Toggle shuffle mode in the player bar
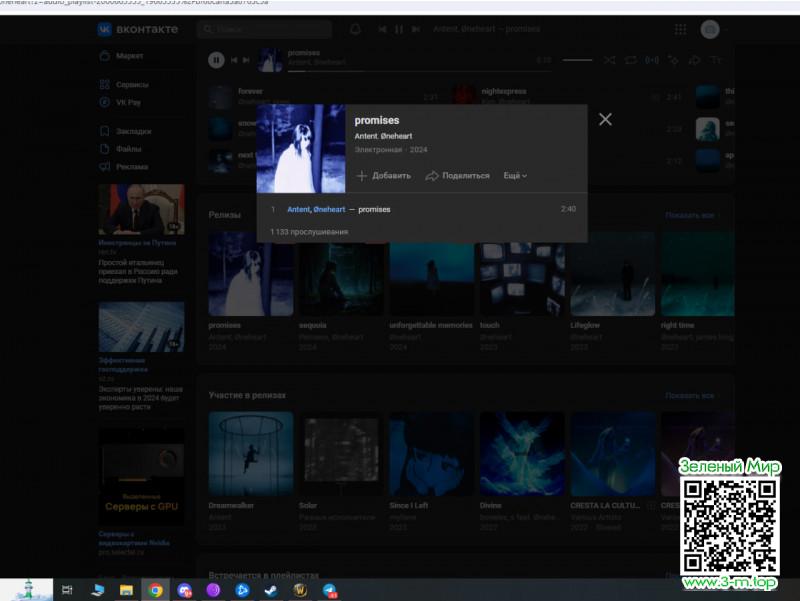The width and height of the screenshot is (800, 601). (x=609, y=60)
